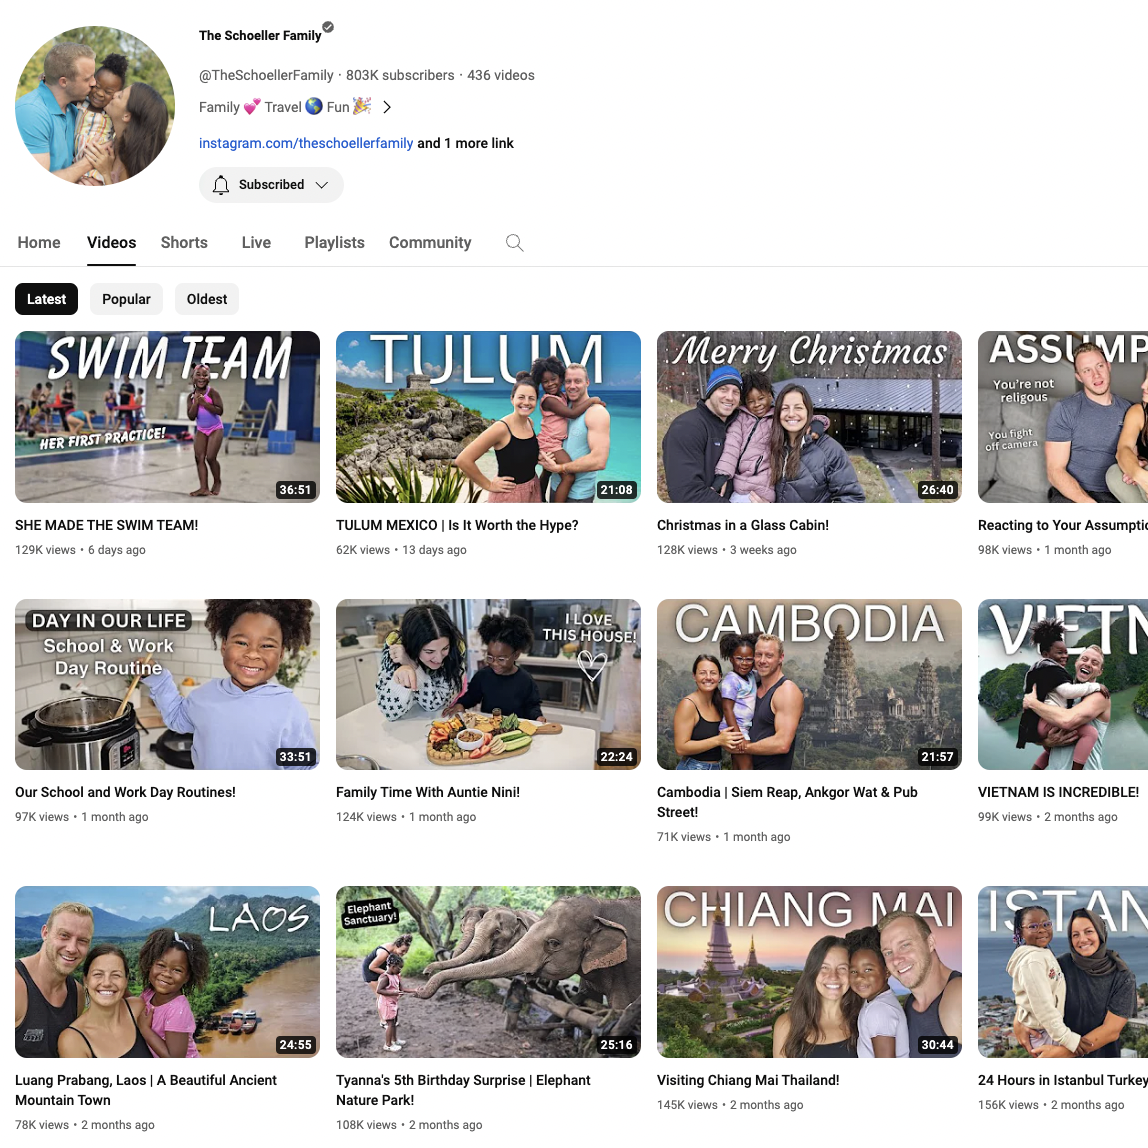Open the SWIM TEAM video thumbnail
Viewport: 1148px width, 1148px height.
click(167, 417)
